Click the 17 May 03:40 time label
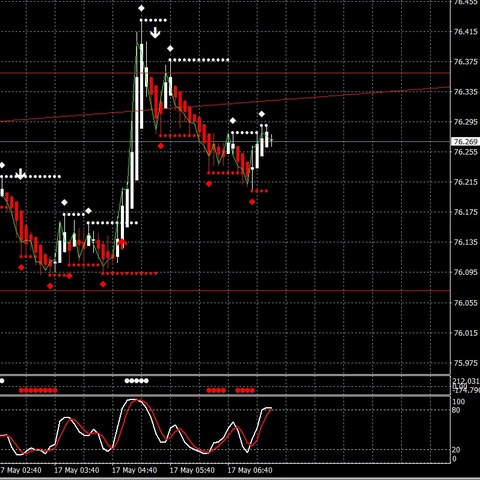Screen dimensions: 480x480 click(77, 470)
